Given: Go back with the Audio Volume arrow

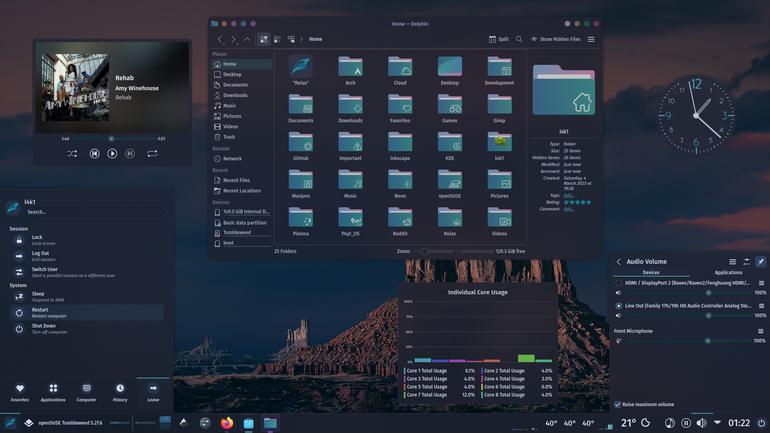Looking at the screenshot, I should [619, 262].
